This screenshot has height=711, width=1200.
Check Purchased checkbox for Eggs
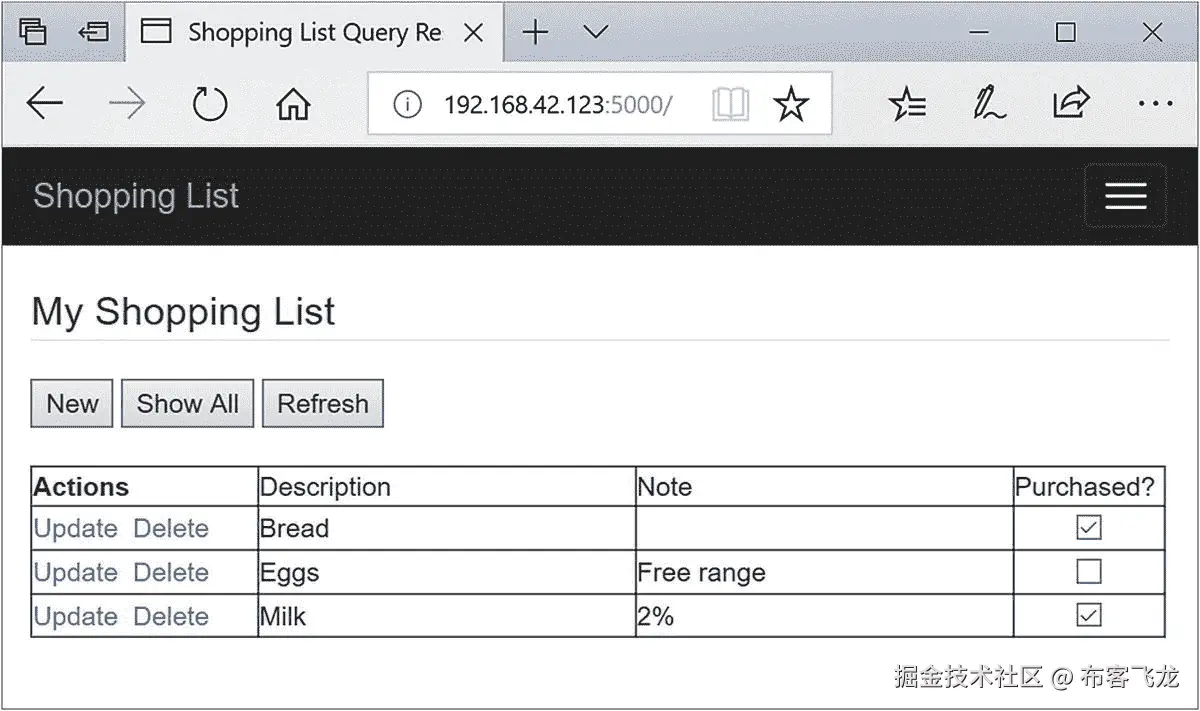(x=1088, y=572)
